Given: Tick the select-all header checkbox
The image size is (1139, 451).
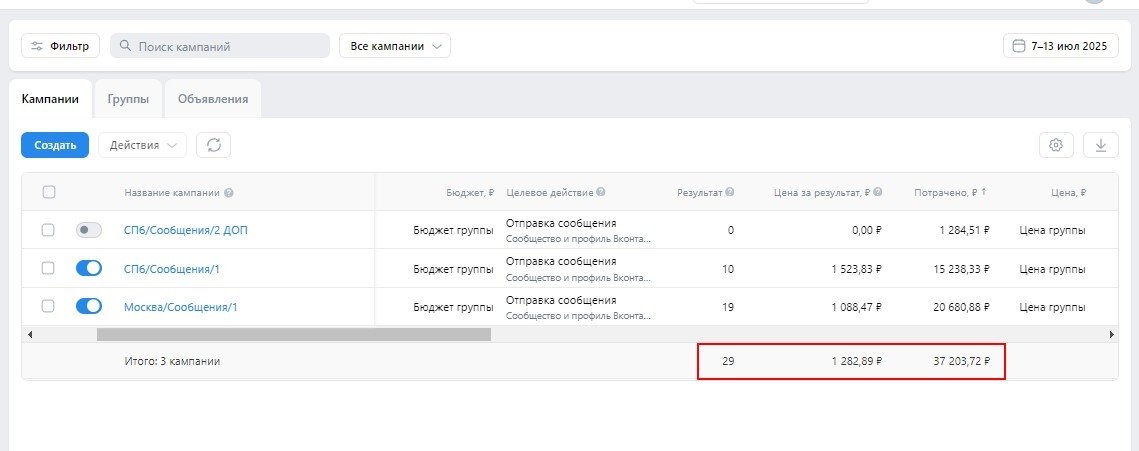Looking at the screenshot, I should [x=48, y=192].
